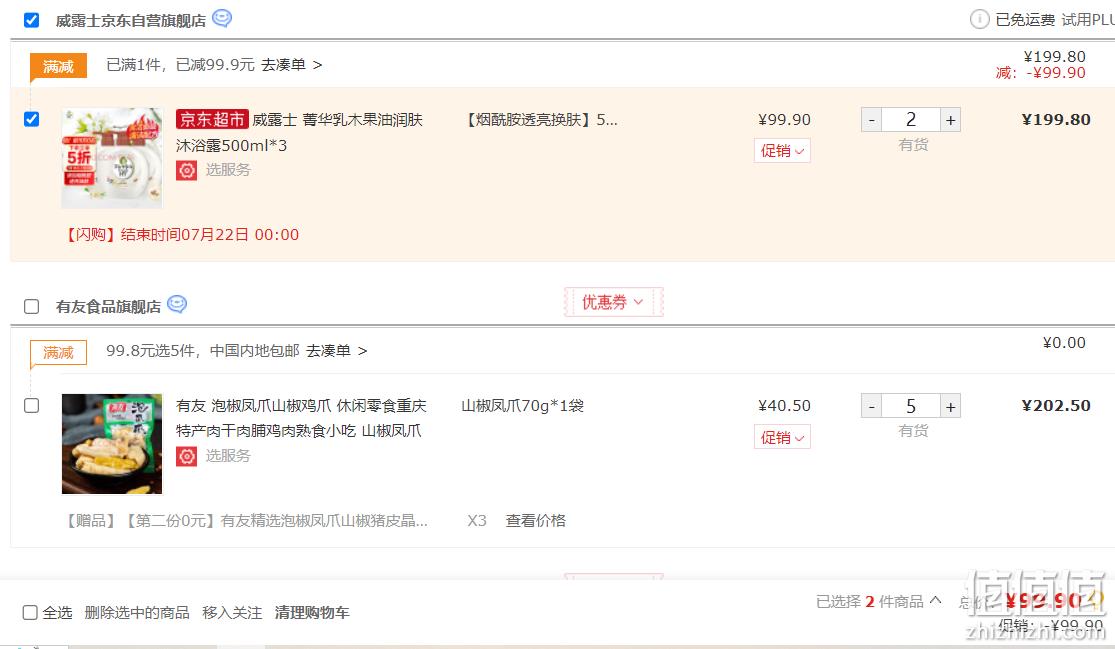The height and width of the screenshot is (649, 1115).
Task: Click 试用PLUS link at top right
Action: [1088, 20]
